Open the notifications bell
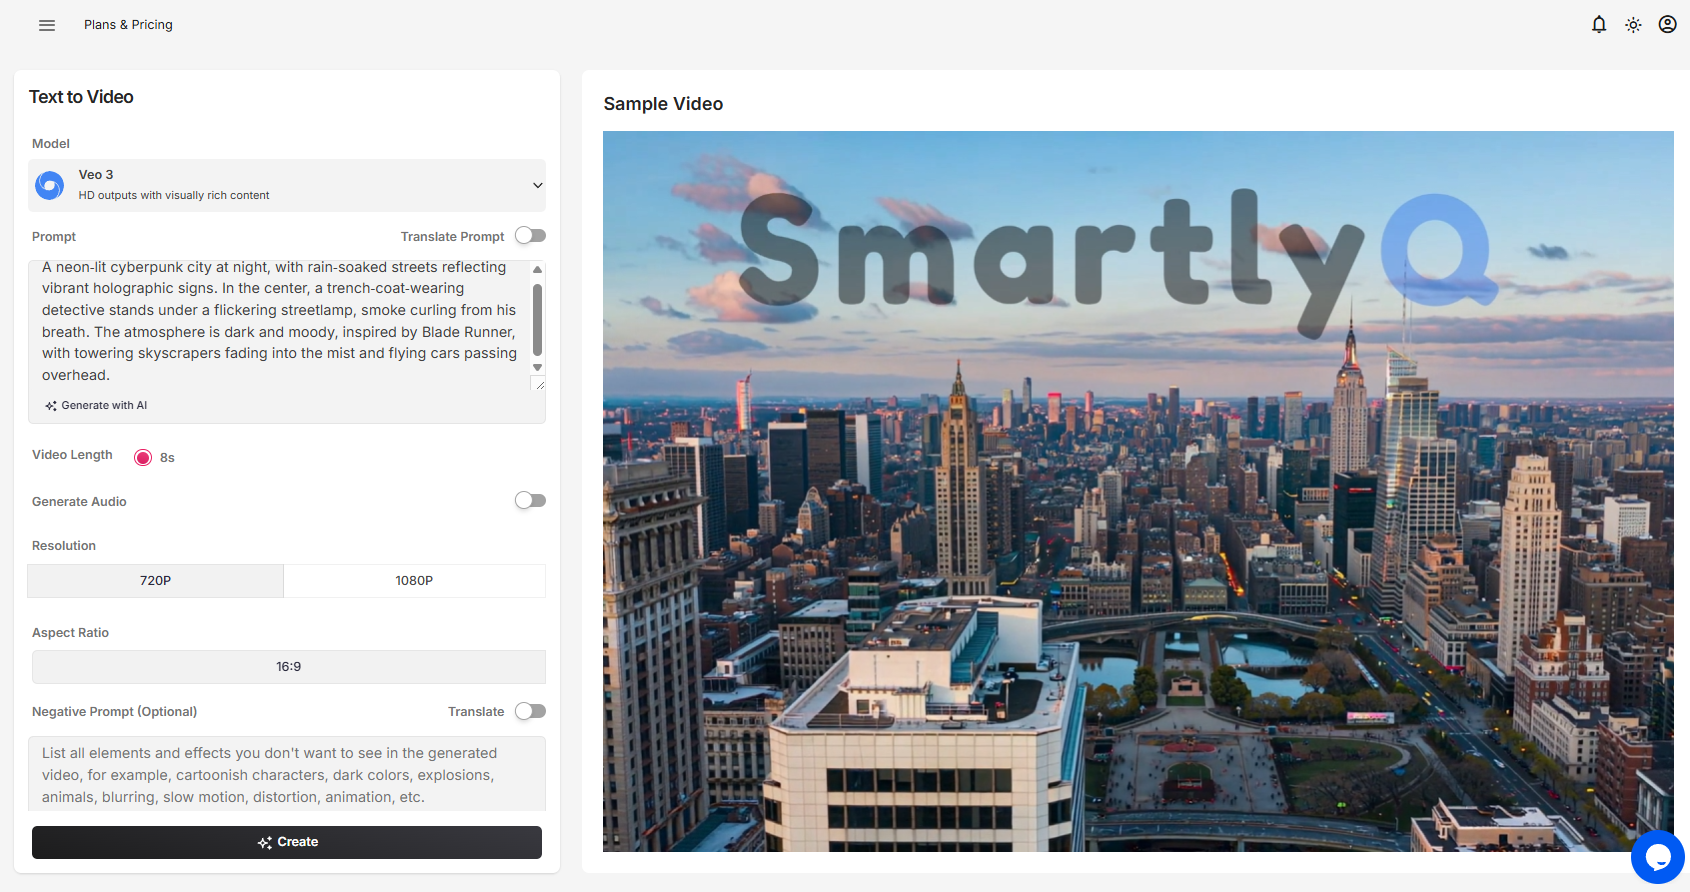1690x892 pixels. point(1599,25)
